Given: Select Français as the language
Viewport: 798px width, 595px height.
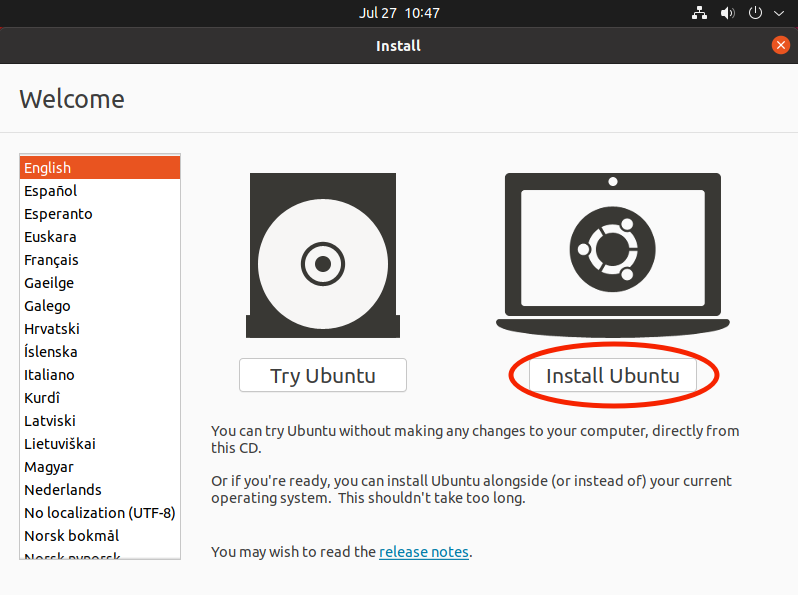Looking at the screenshot, I should [99, 260].
